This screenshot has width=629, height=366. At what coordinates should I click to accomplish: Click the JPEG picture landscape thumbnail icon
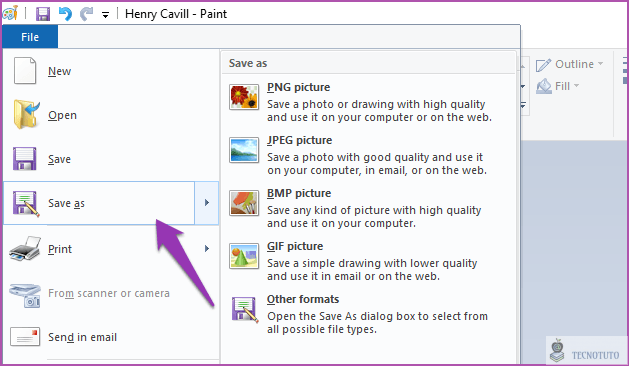tap(244, 150)
